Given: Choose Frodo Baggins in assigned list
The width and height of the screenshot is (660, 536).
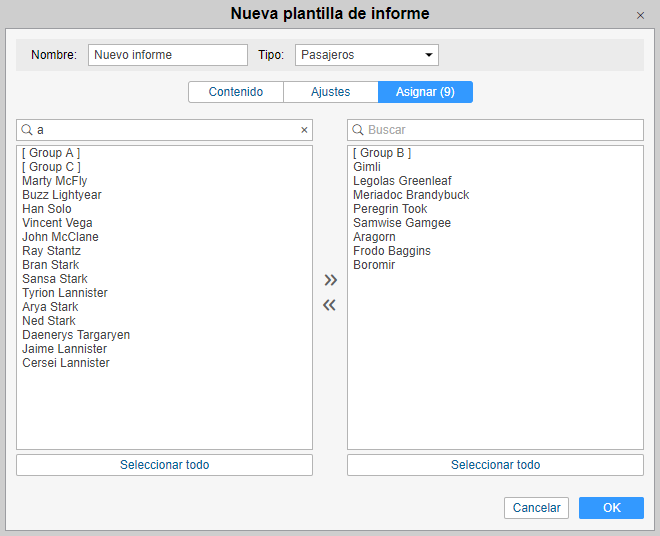Looking at the screenshot, I should (392, 251).
